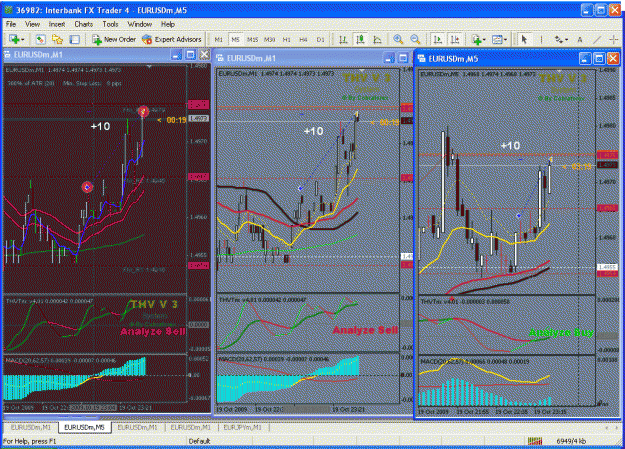Select the Vertical Line drawing tool
This screenshot has height=449, width=625.
point(541,39)
